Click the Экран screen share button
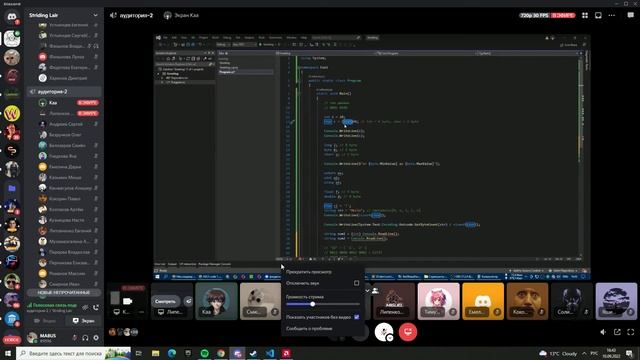The height and width of the screenshot is (360, 640). coord(83,321)
